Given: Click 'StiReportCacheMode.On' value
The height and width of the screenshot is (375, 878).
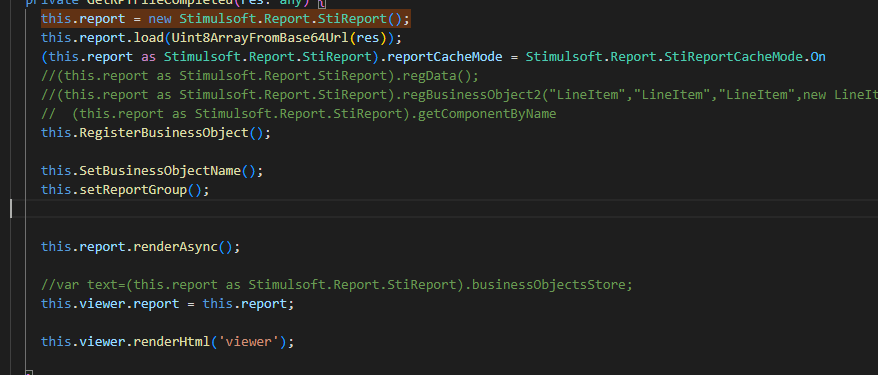Looking at the screenshot, I should coord(745,57).
